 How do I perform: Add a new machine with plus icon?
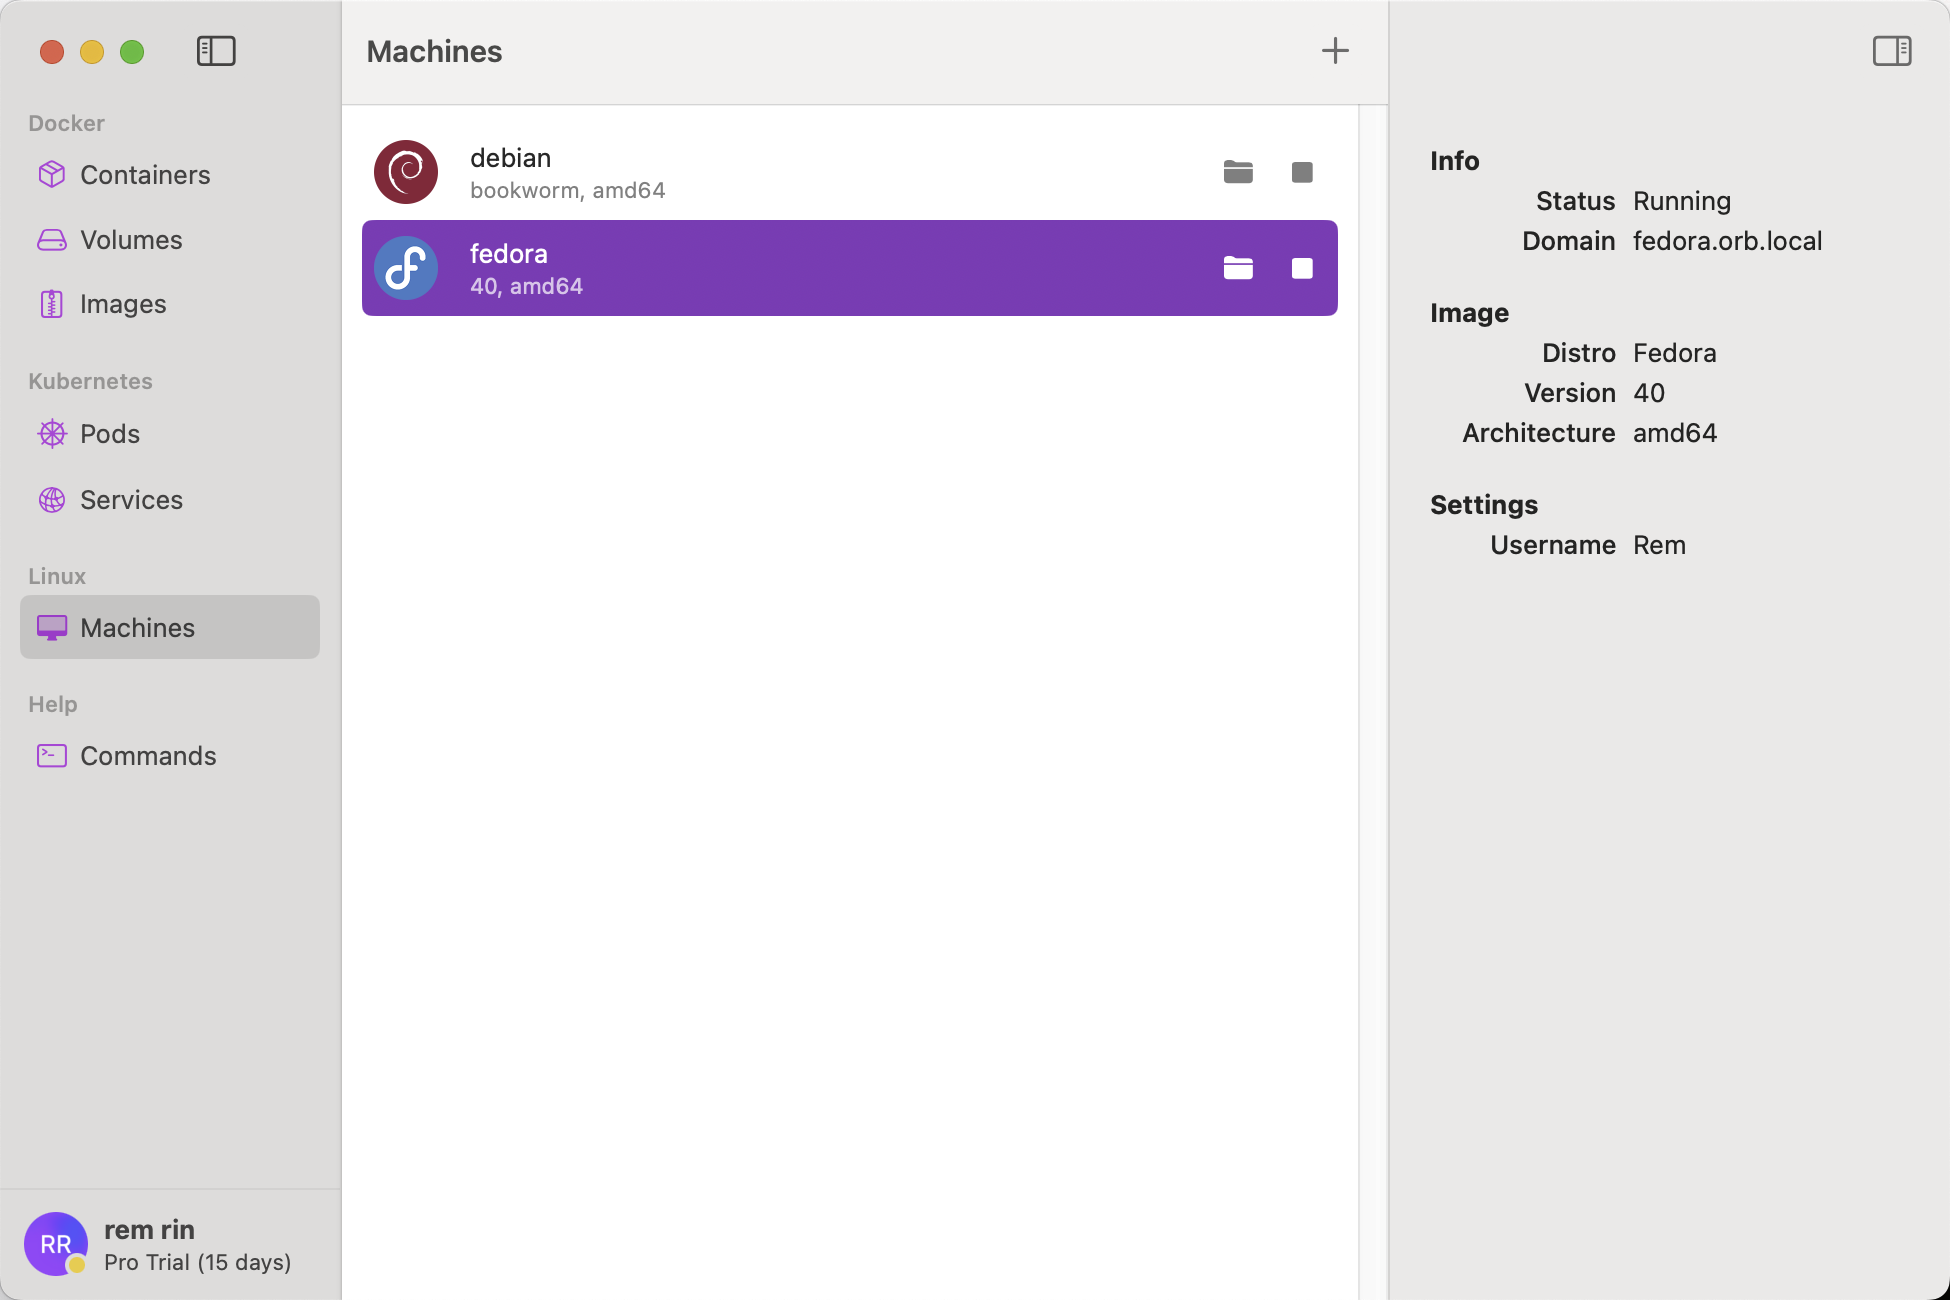1335,51
